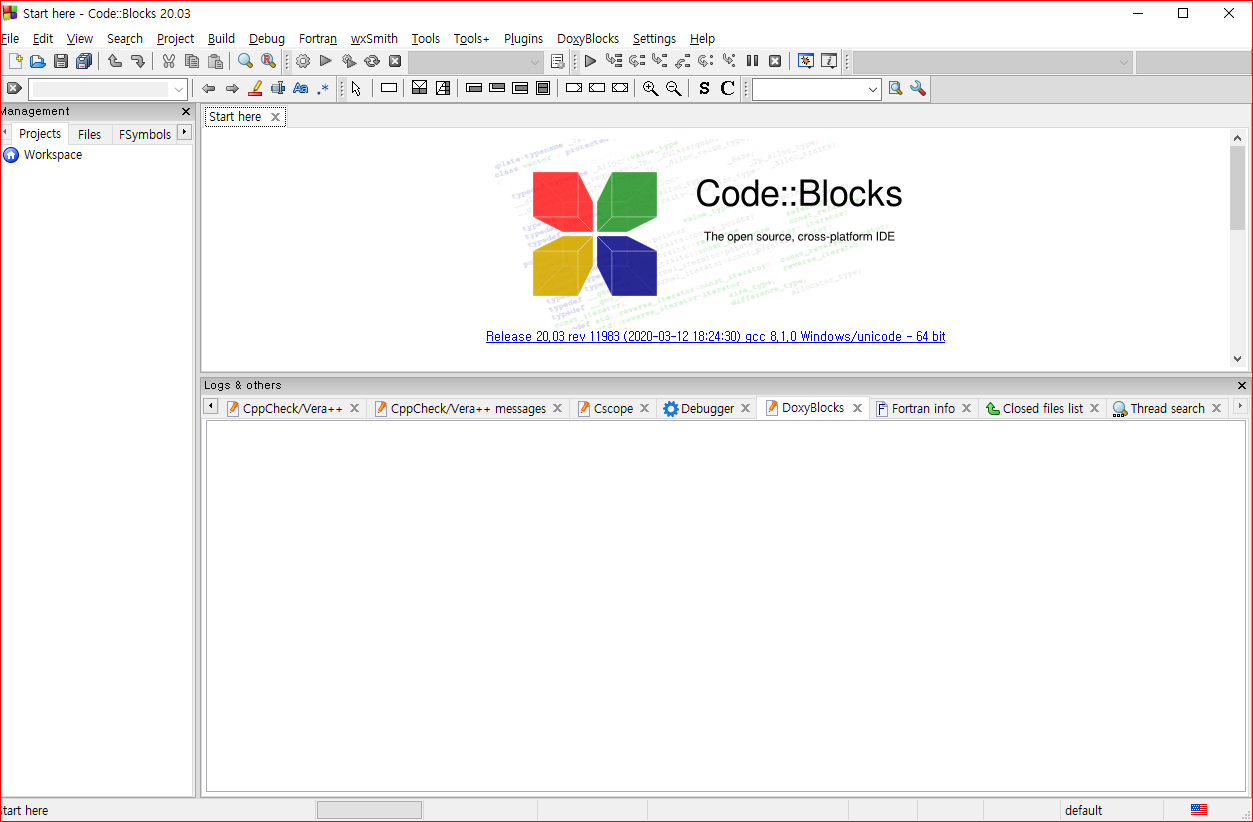The width and height of the screenshot is (1253, 822).
Task: Click the status bar progress gauge
Action: click(369, 810)
